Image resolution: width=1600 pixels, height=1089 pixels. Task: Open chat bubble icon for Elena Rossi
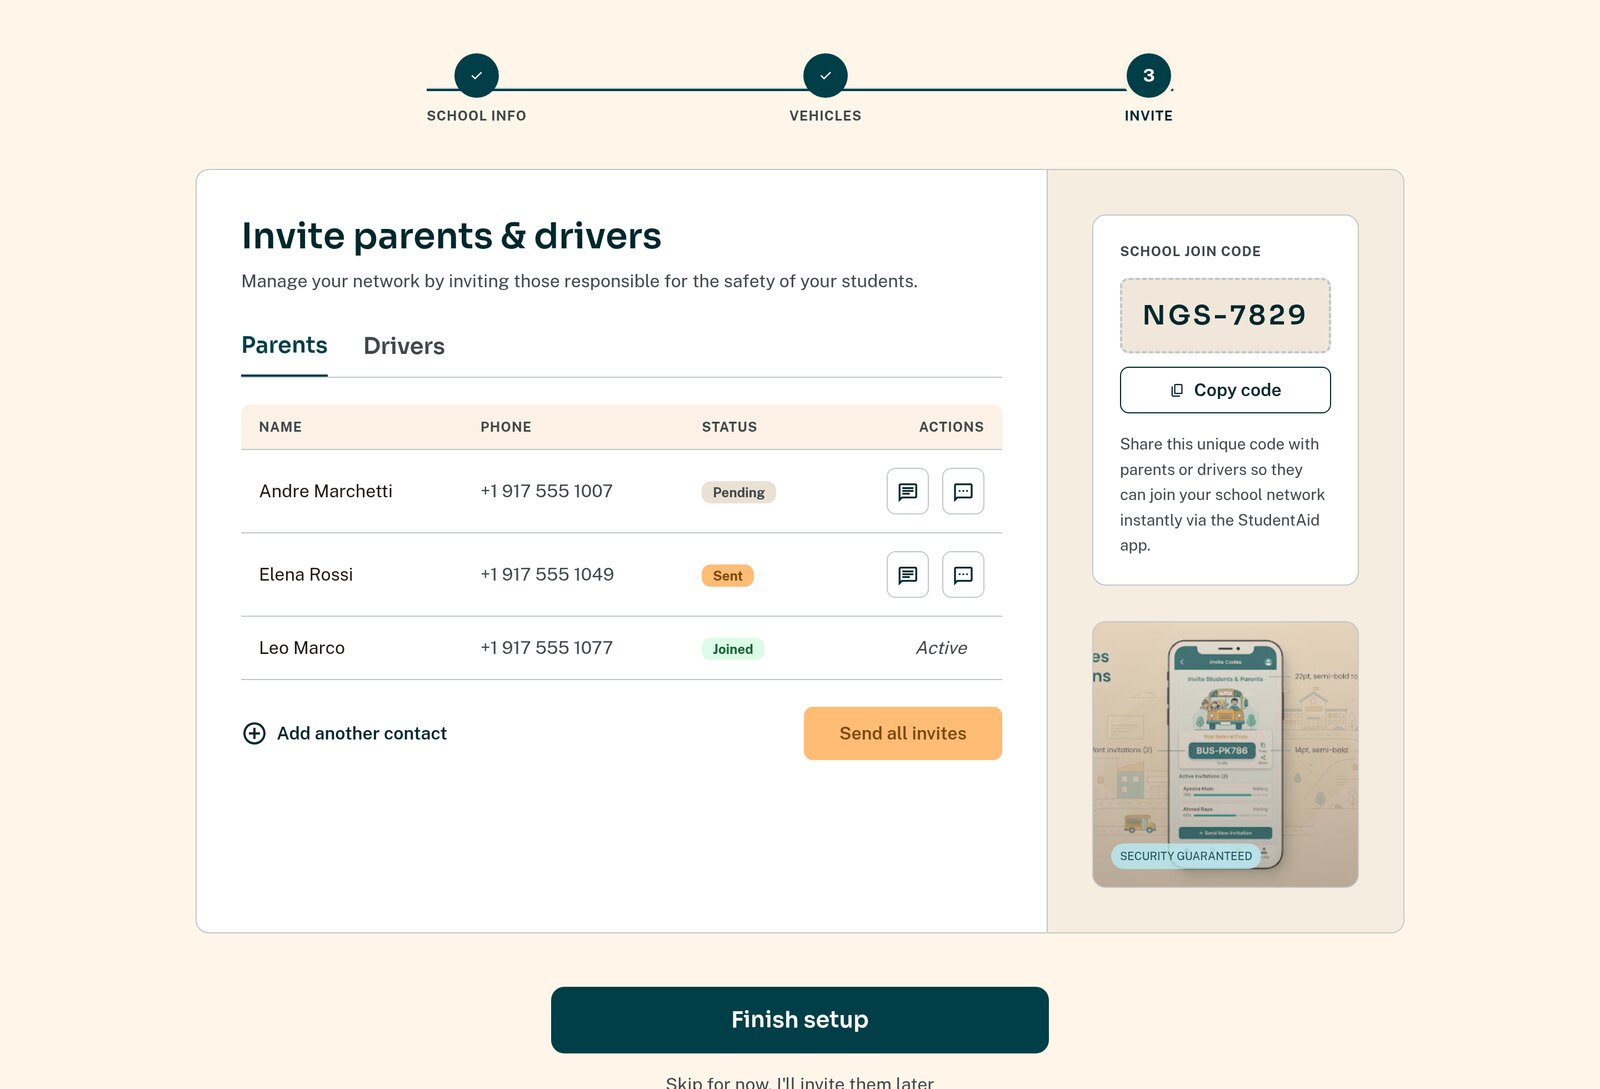point(963,575)
